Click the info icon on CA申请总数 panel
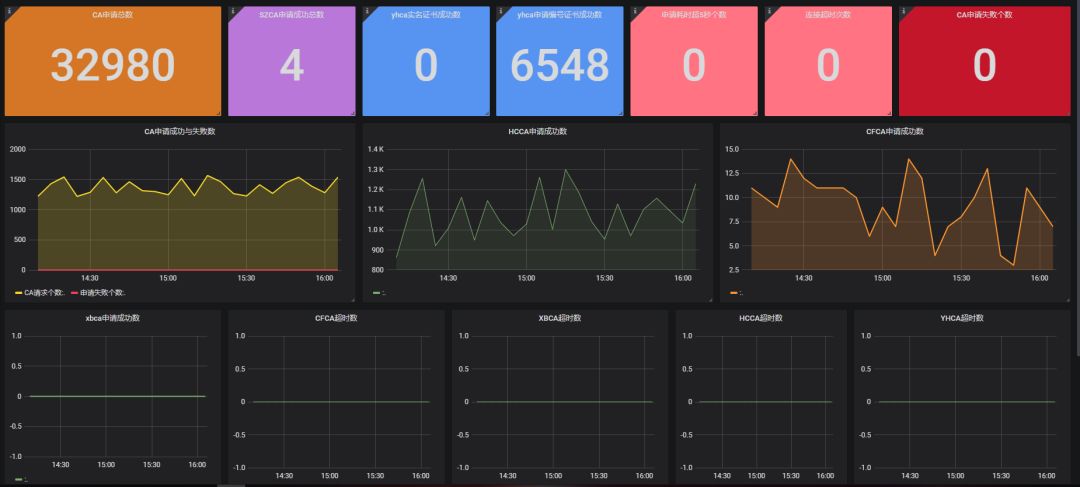The height and width of the screenshot is (487, 1080). (x=9, y=11)
